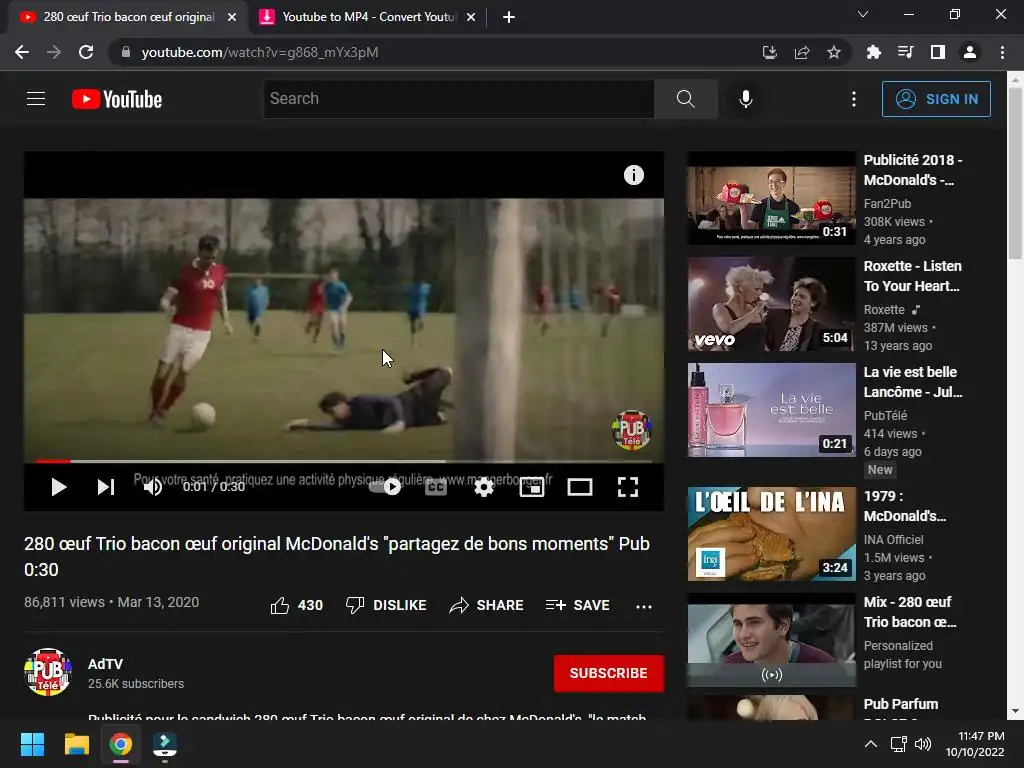
Task: Bookmark this page with star
Action: 834,52
